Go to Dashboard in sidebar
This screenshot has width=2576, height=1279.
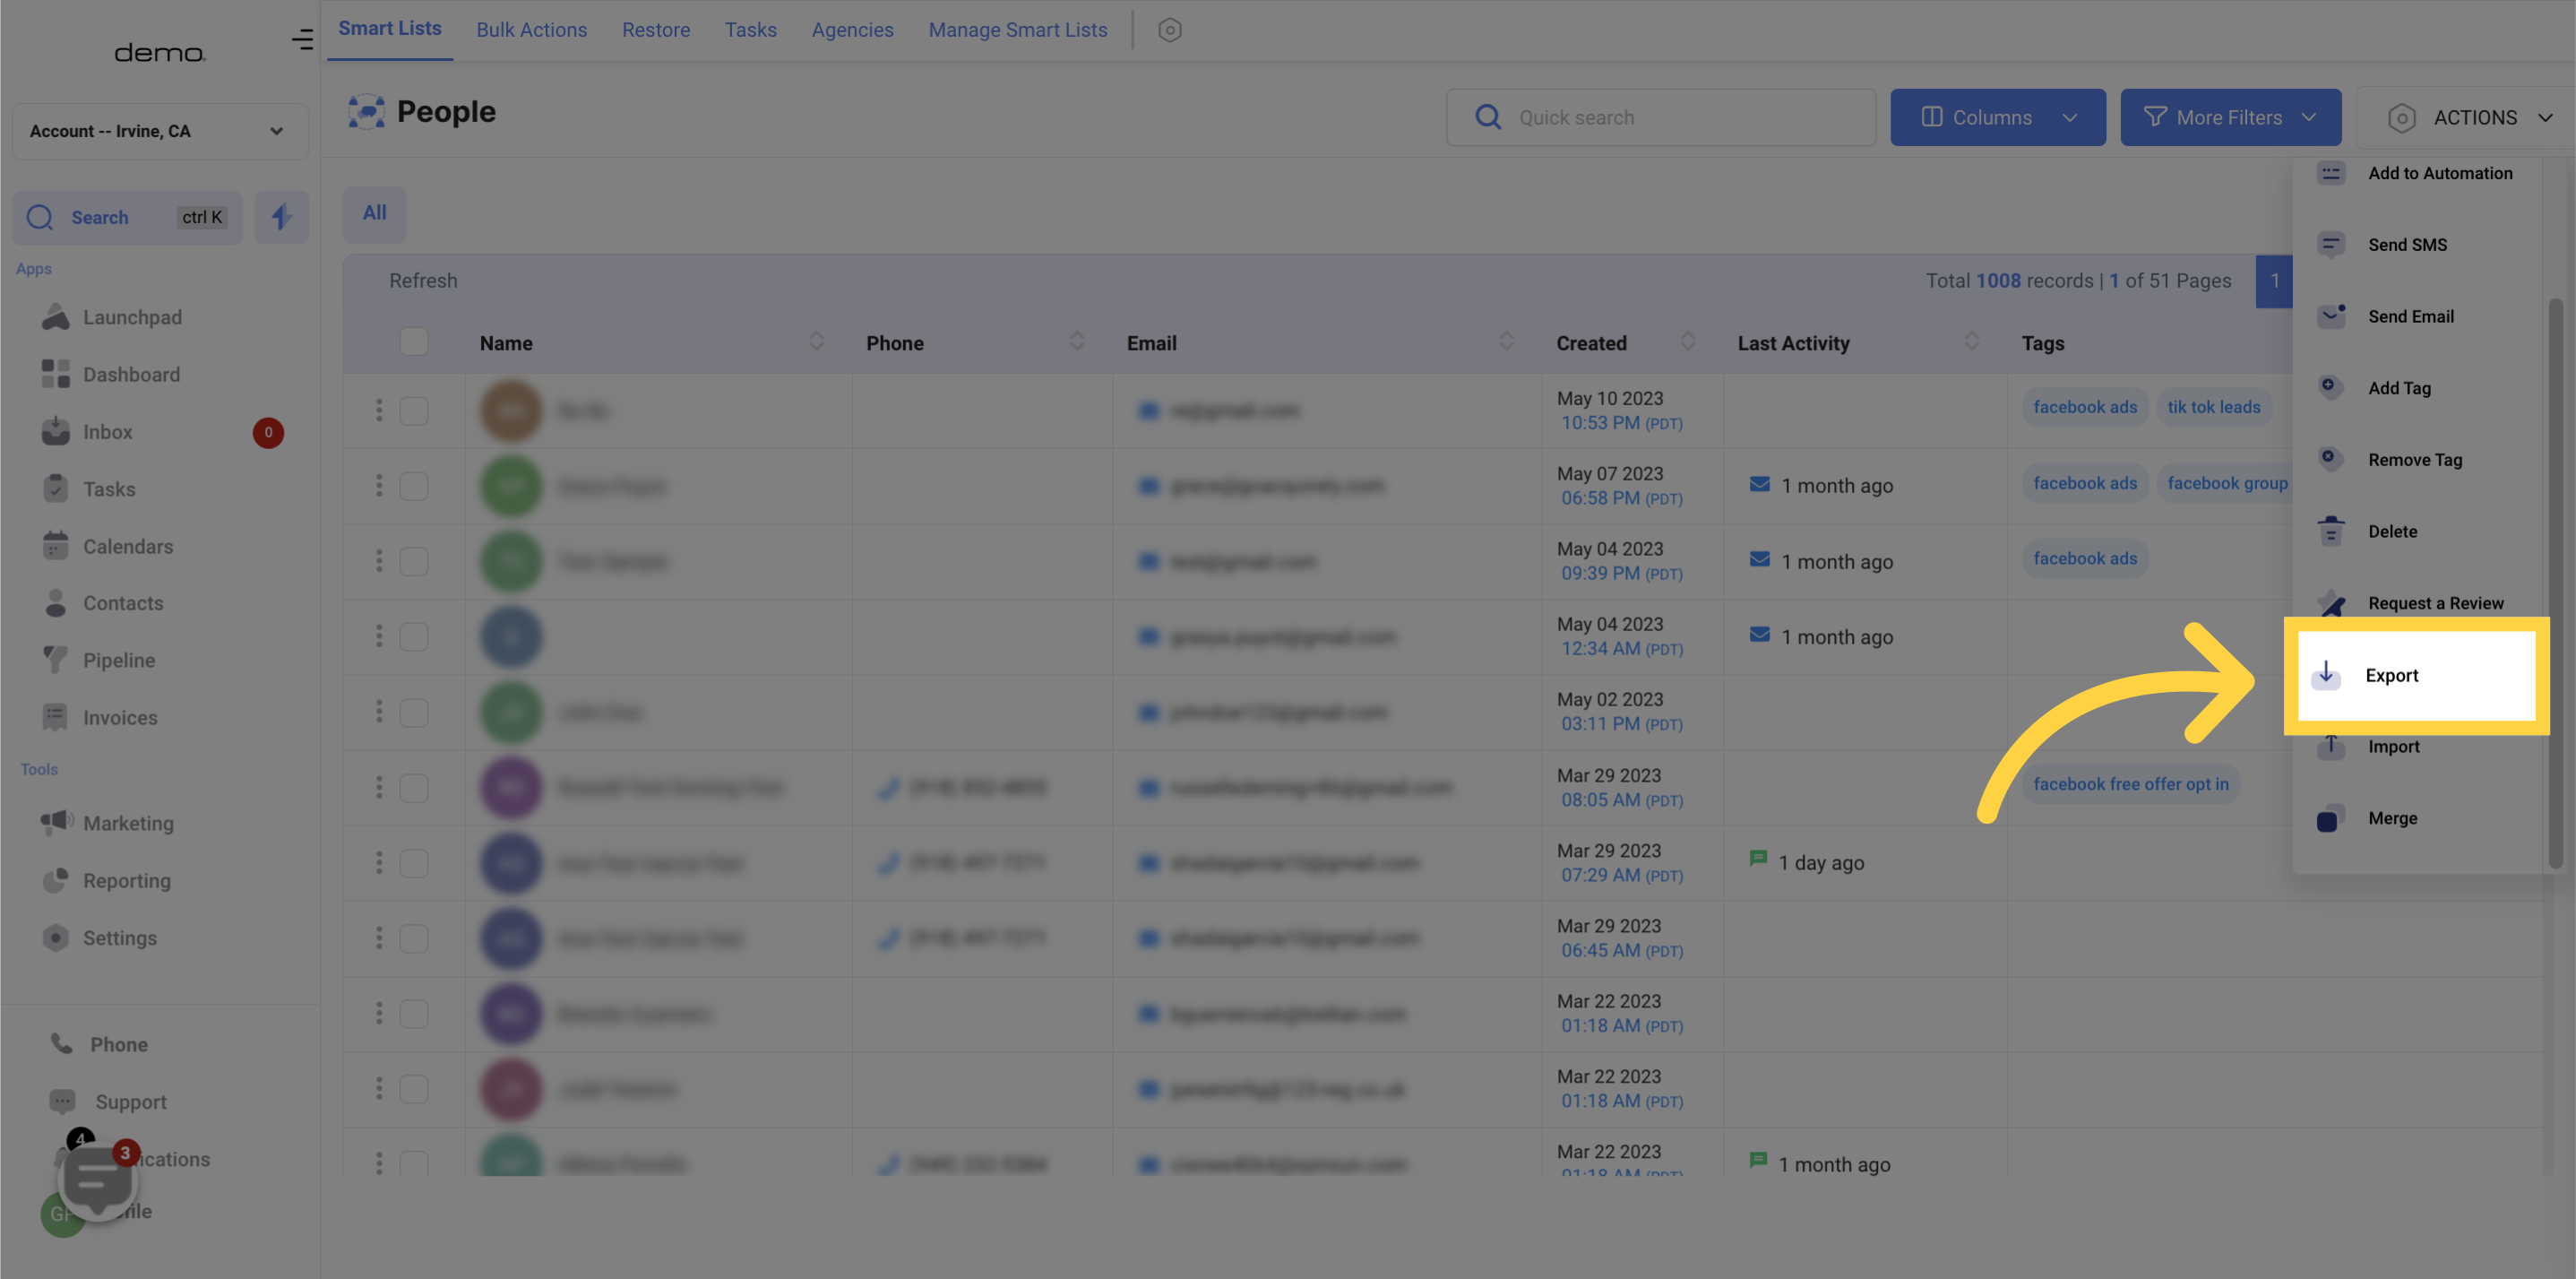[x=111, y=374]
